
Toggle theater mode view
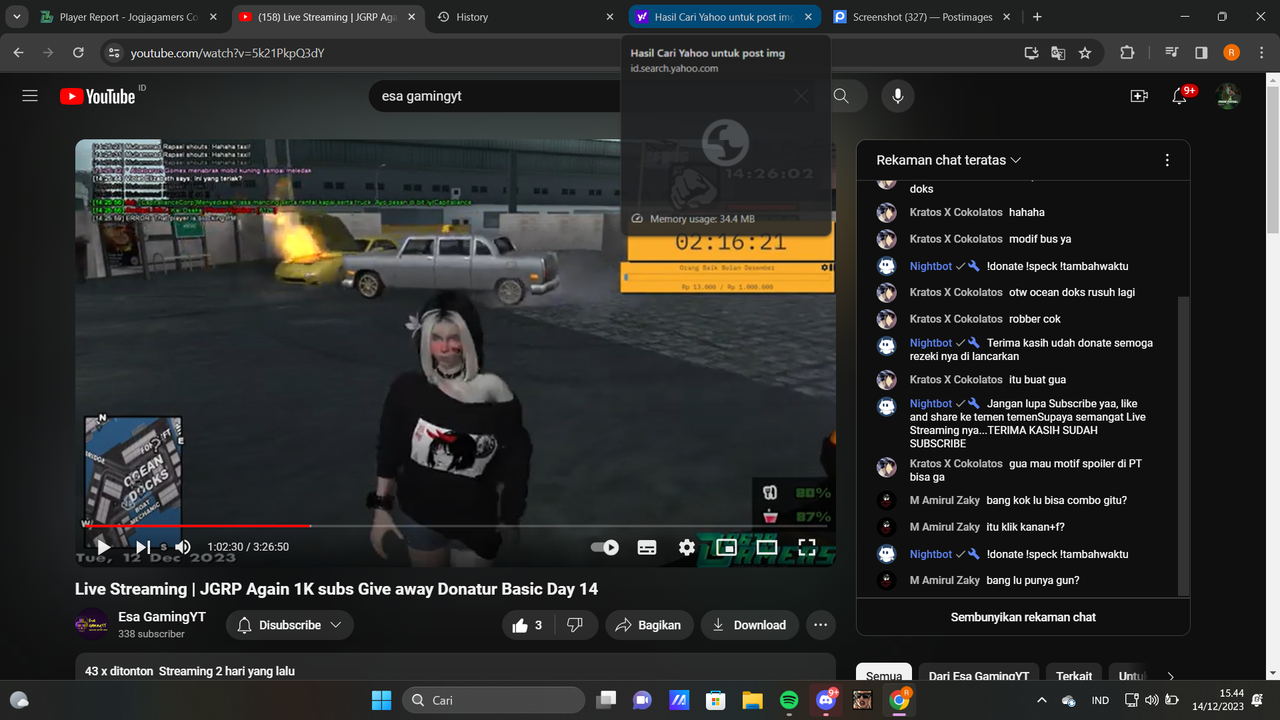767,547
